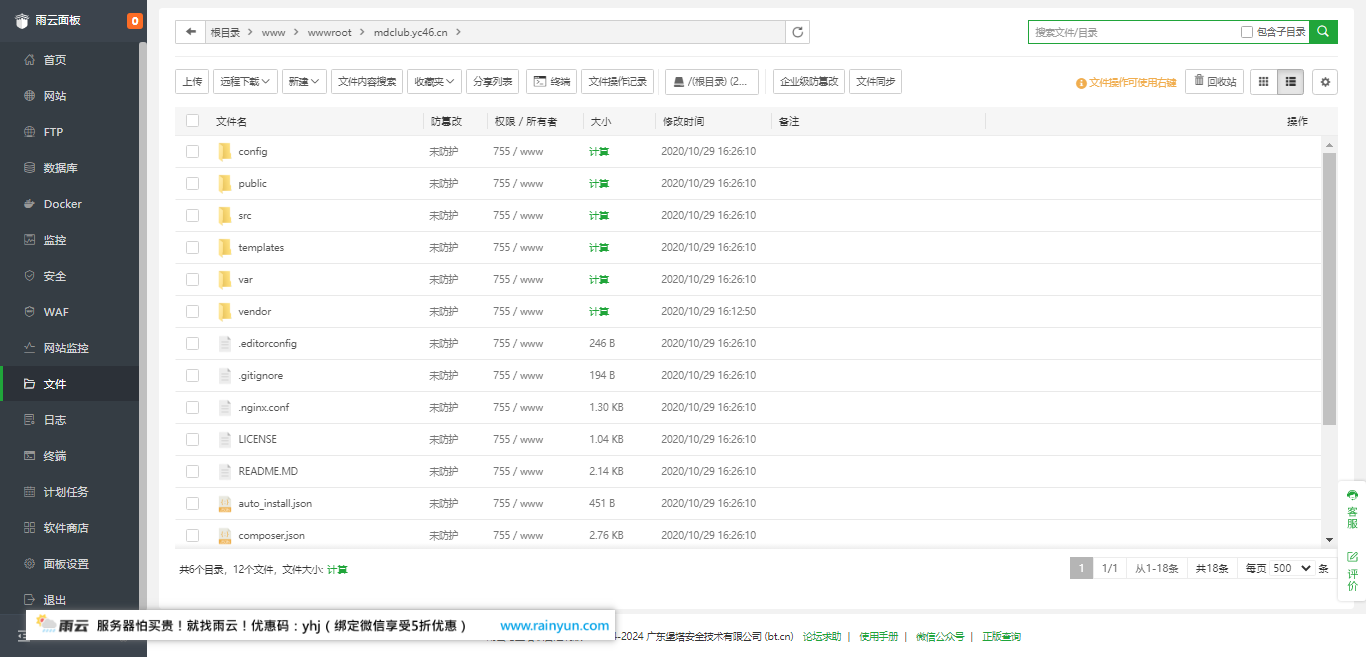Open FTP in the sidebar
Screen dimensions: 1366x657
point(70,132)
